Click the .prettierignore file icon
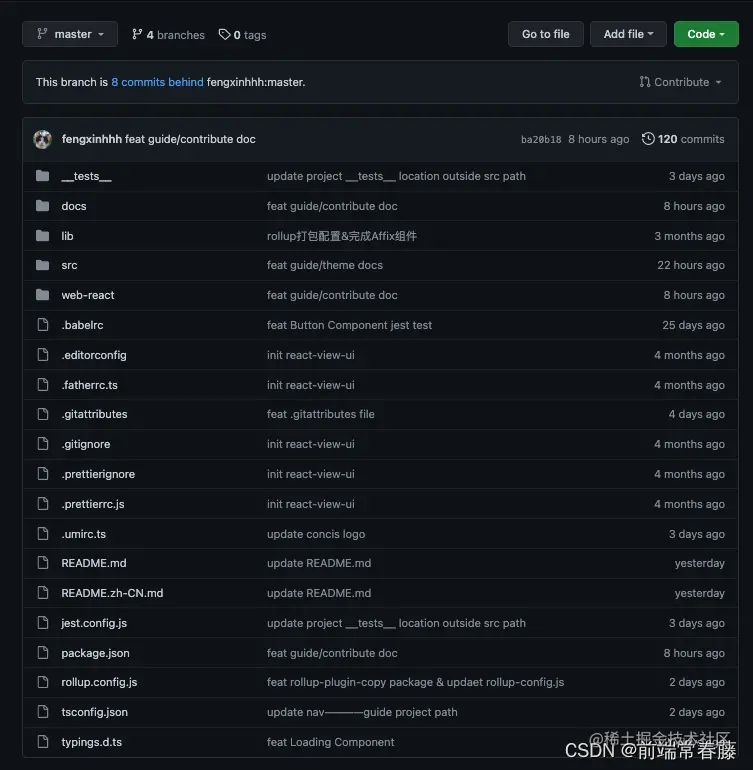 [43, 474]
